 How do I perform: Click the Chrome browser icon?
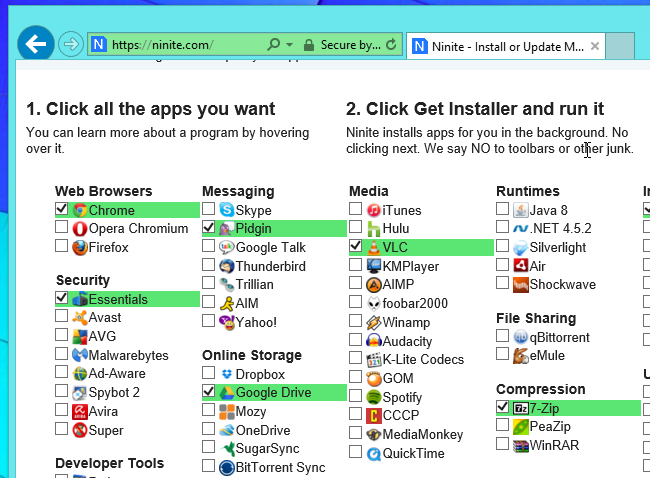pyautogui.click(x=80, y=211)
